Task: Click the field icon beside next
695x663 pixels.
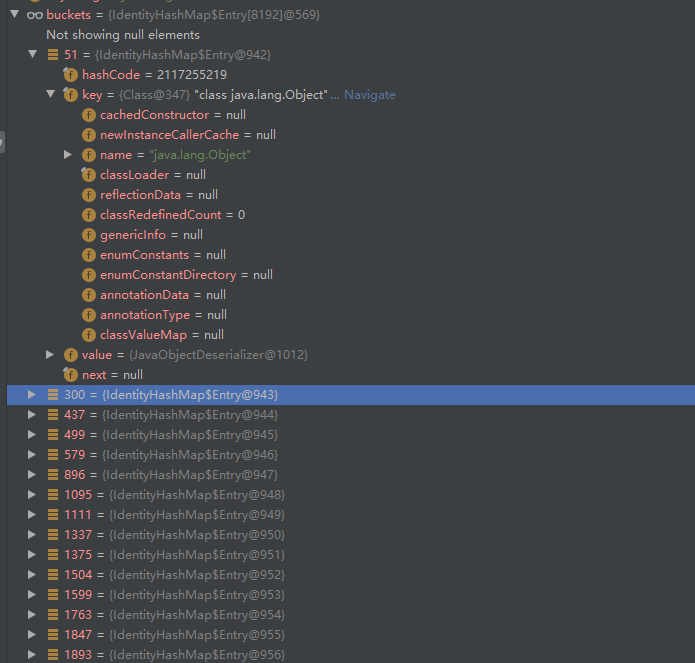Action: 70,374
